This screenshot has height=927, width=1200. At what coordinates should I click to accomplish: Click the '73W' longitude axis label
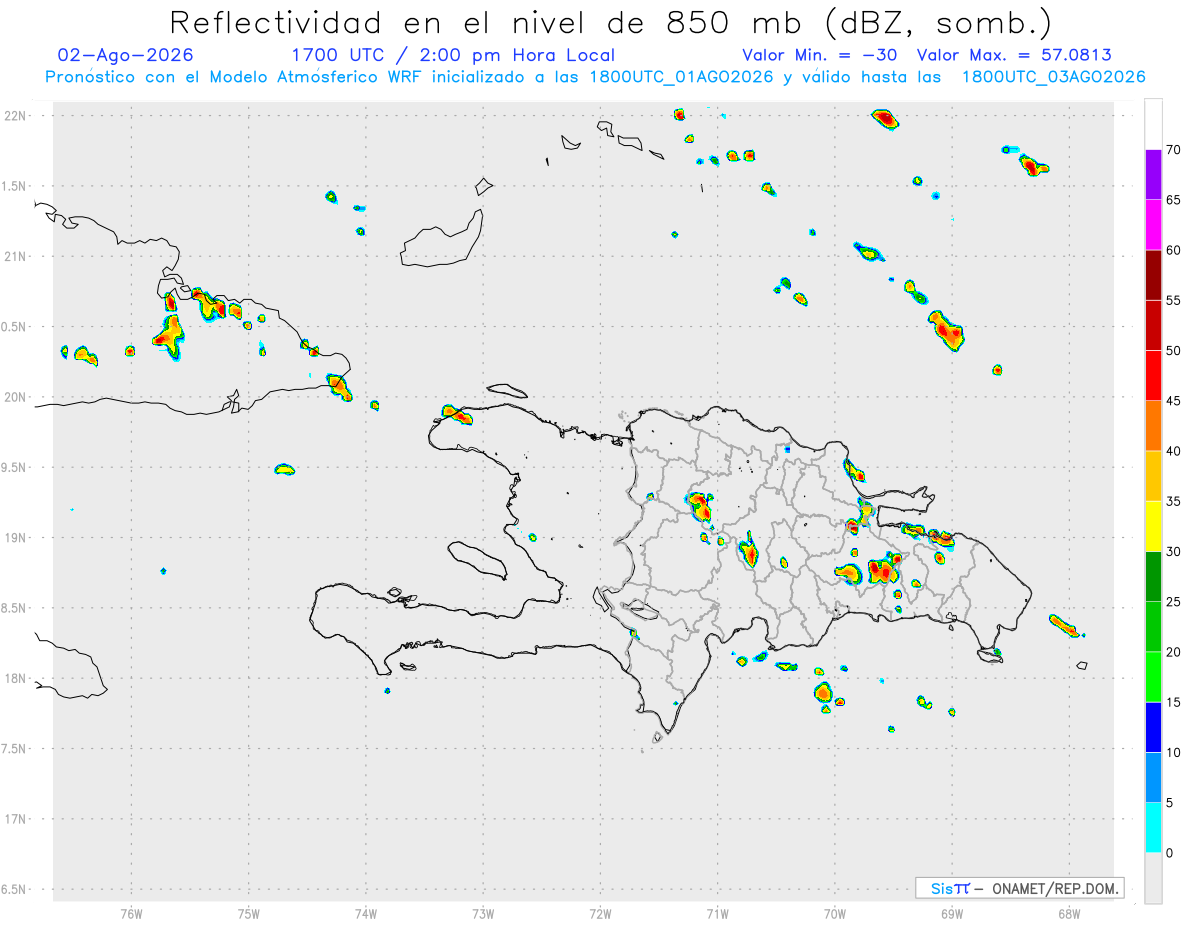pyautogui.click(x=483, y=913)
